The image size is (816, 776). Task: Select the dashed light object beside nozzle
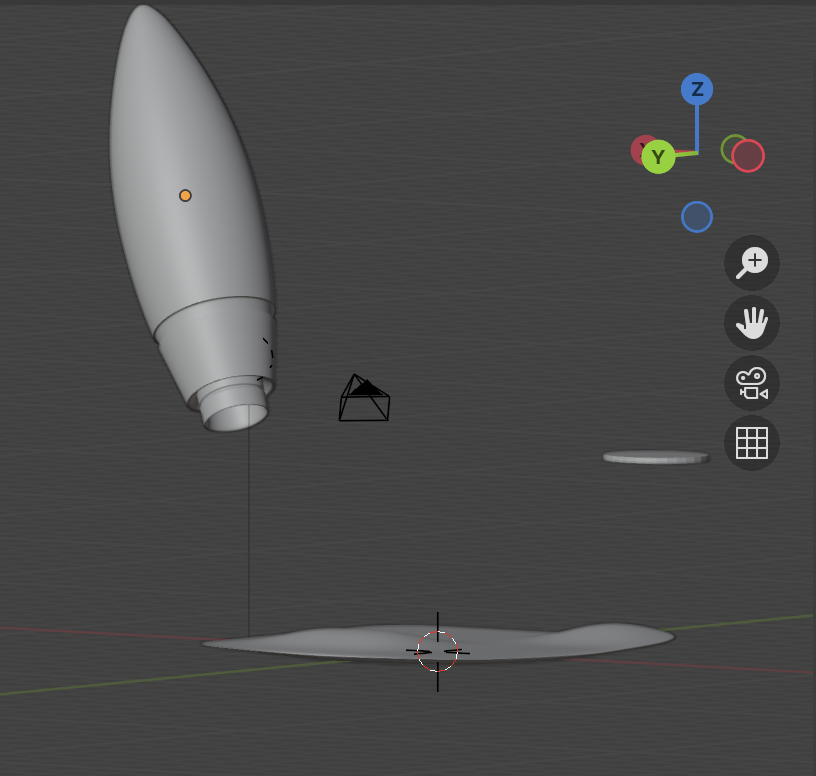point(267,358)
